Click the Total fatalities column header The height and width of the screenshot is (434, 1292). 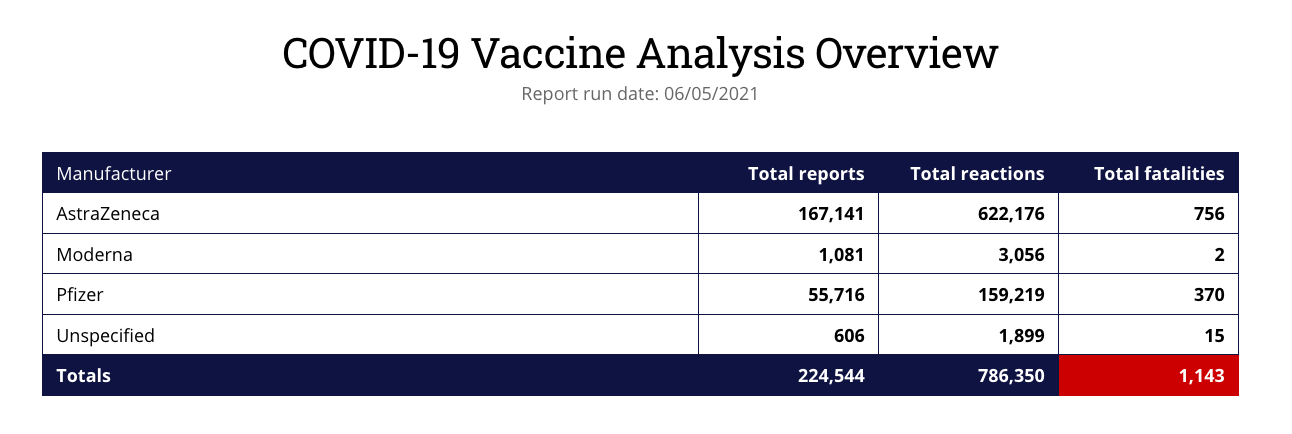[x=1159, y=174]
